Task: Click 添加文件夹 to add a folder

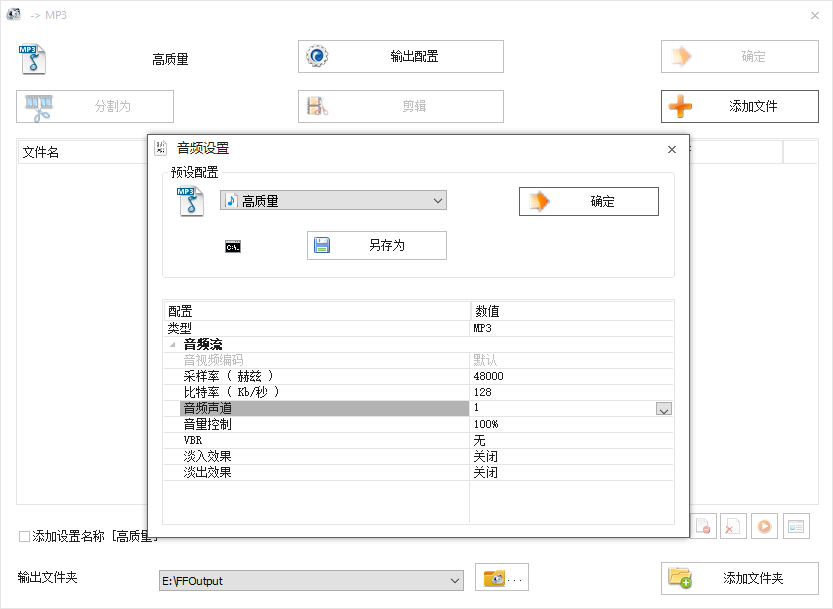Action: (x=740, y=578)
